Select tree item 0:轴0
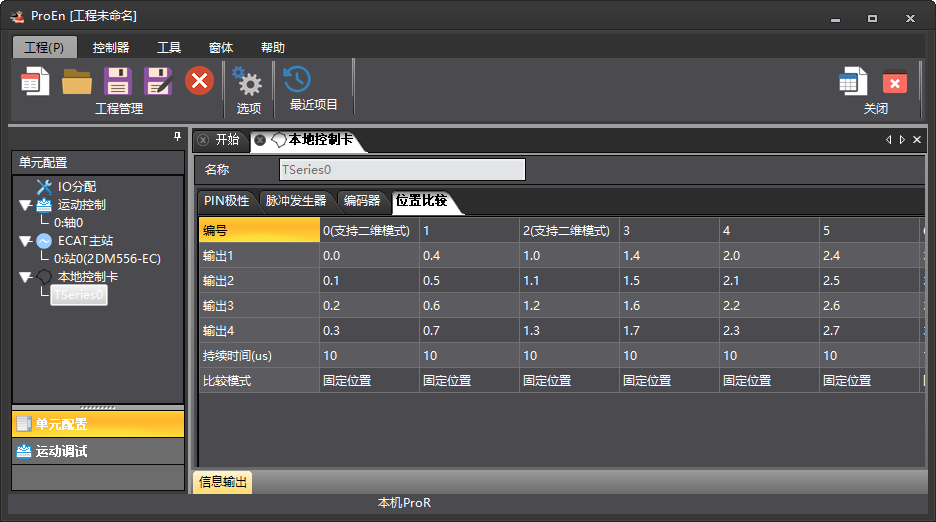Screen dimensions: 936x522 point(69,223)
